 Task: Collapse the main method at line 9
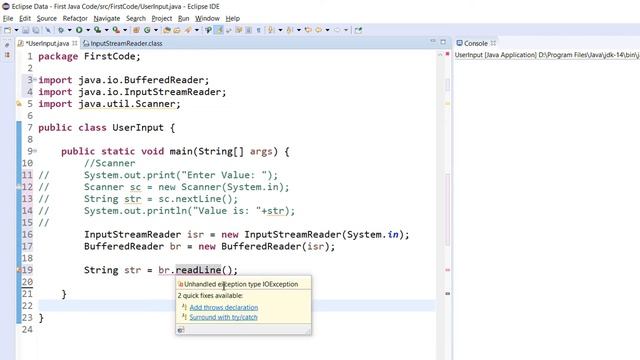pos(35,151)
